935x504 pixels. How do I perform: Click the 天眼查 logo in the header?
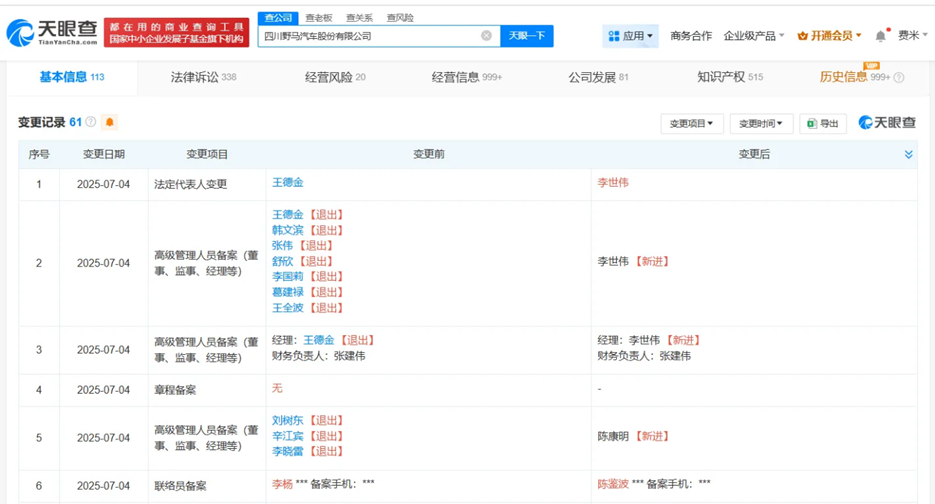click(52, 33)
